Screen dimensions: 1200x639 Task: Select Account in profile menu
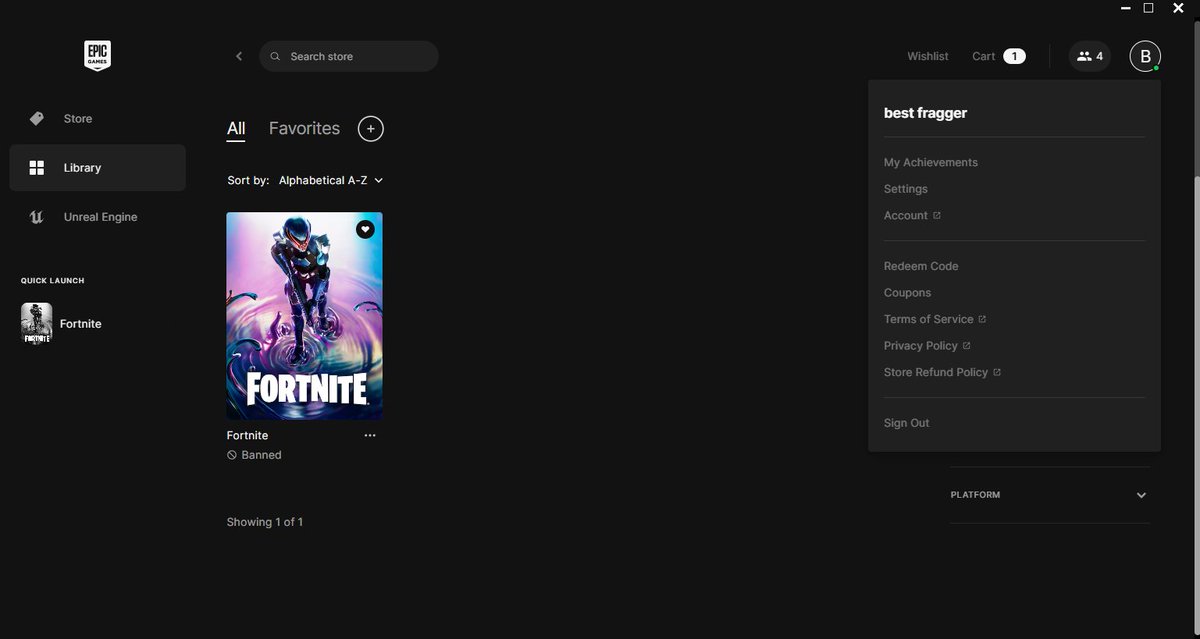pos(906,215)
